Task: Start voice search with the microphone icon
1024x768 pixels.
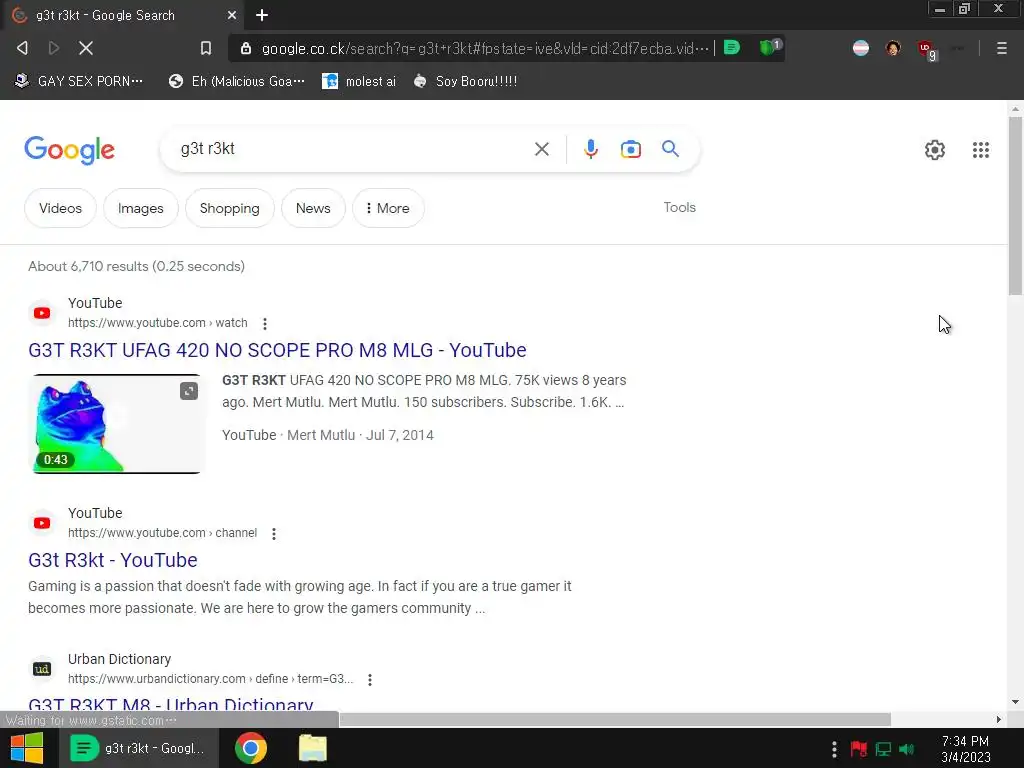Action: coord(590,149)
